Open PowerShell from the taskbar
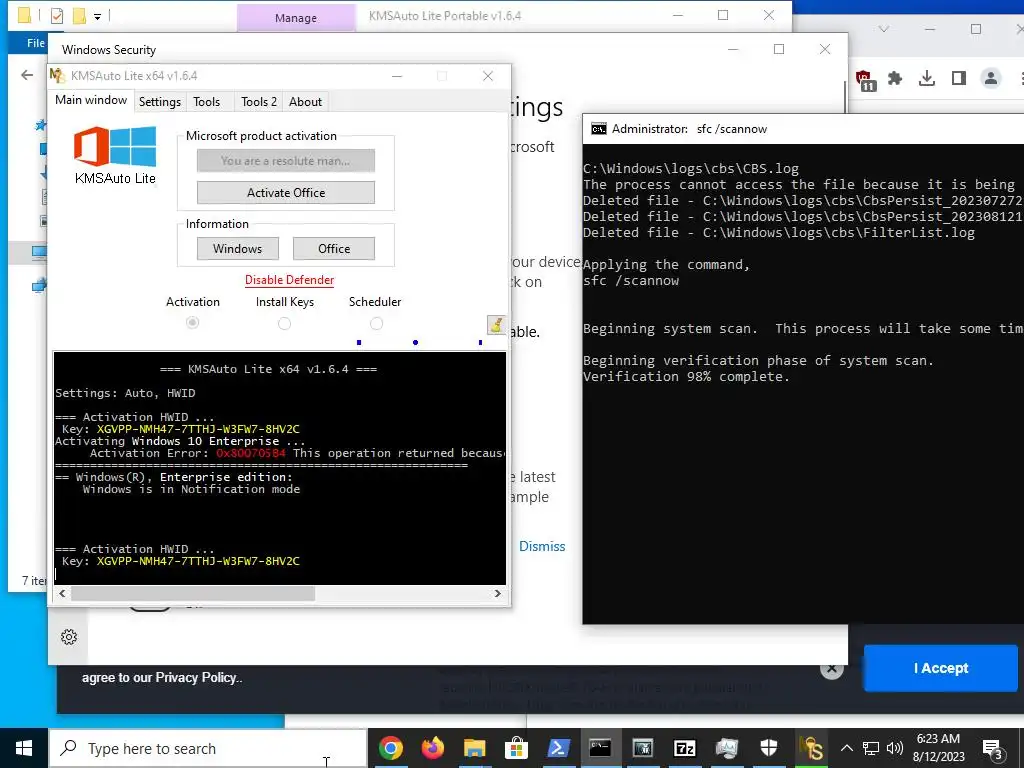Image resolution: width=1024 pixels, height=768 pixels. [x=558, y=748]
